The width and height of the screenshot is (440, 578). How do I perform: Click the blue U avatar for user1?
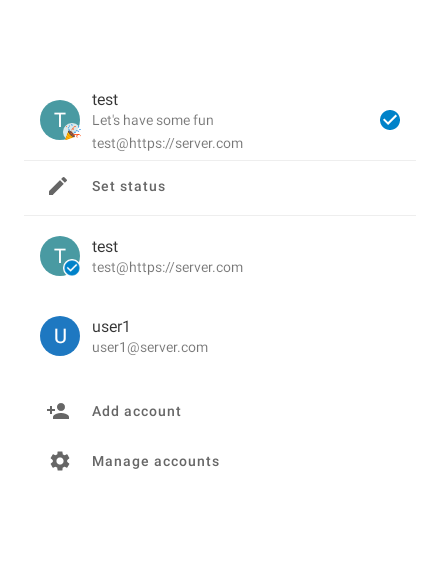click(60, 336)
